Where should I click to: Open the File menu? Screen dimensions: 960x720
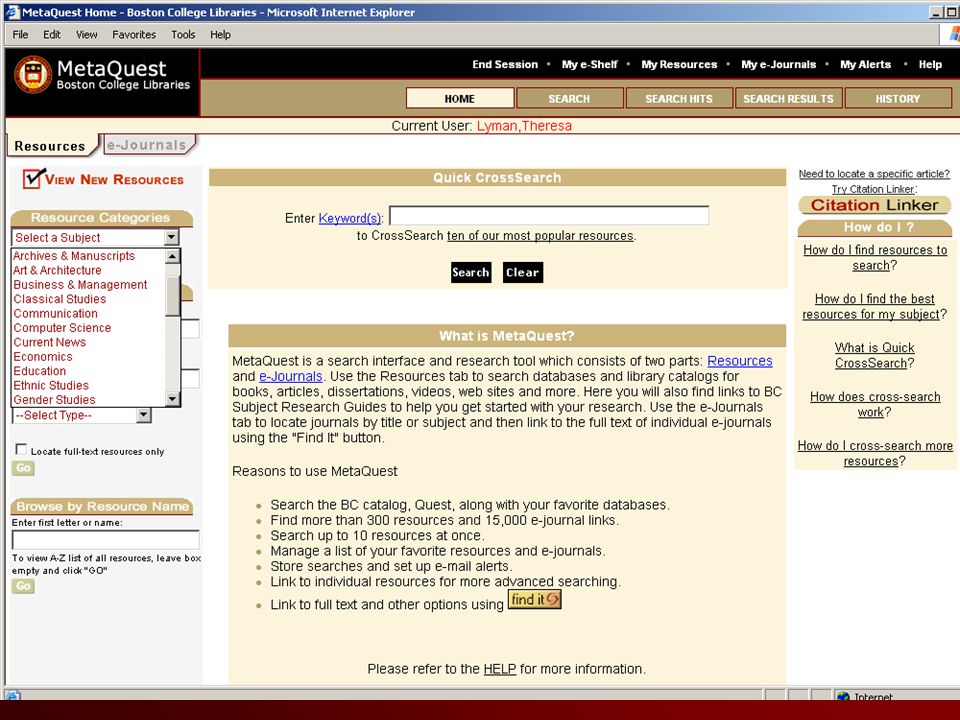point(20,34)
